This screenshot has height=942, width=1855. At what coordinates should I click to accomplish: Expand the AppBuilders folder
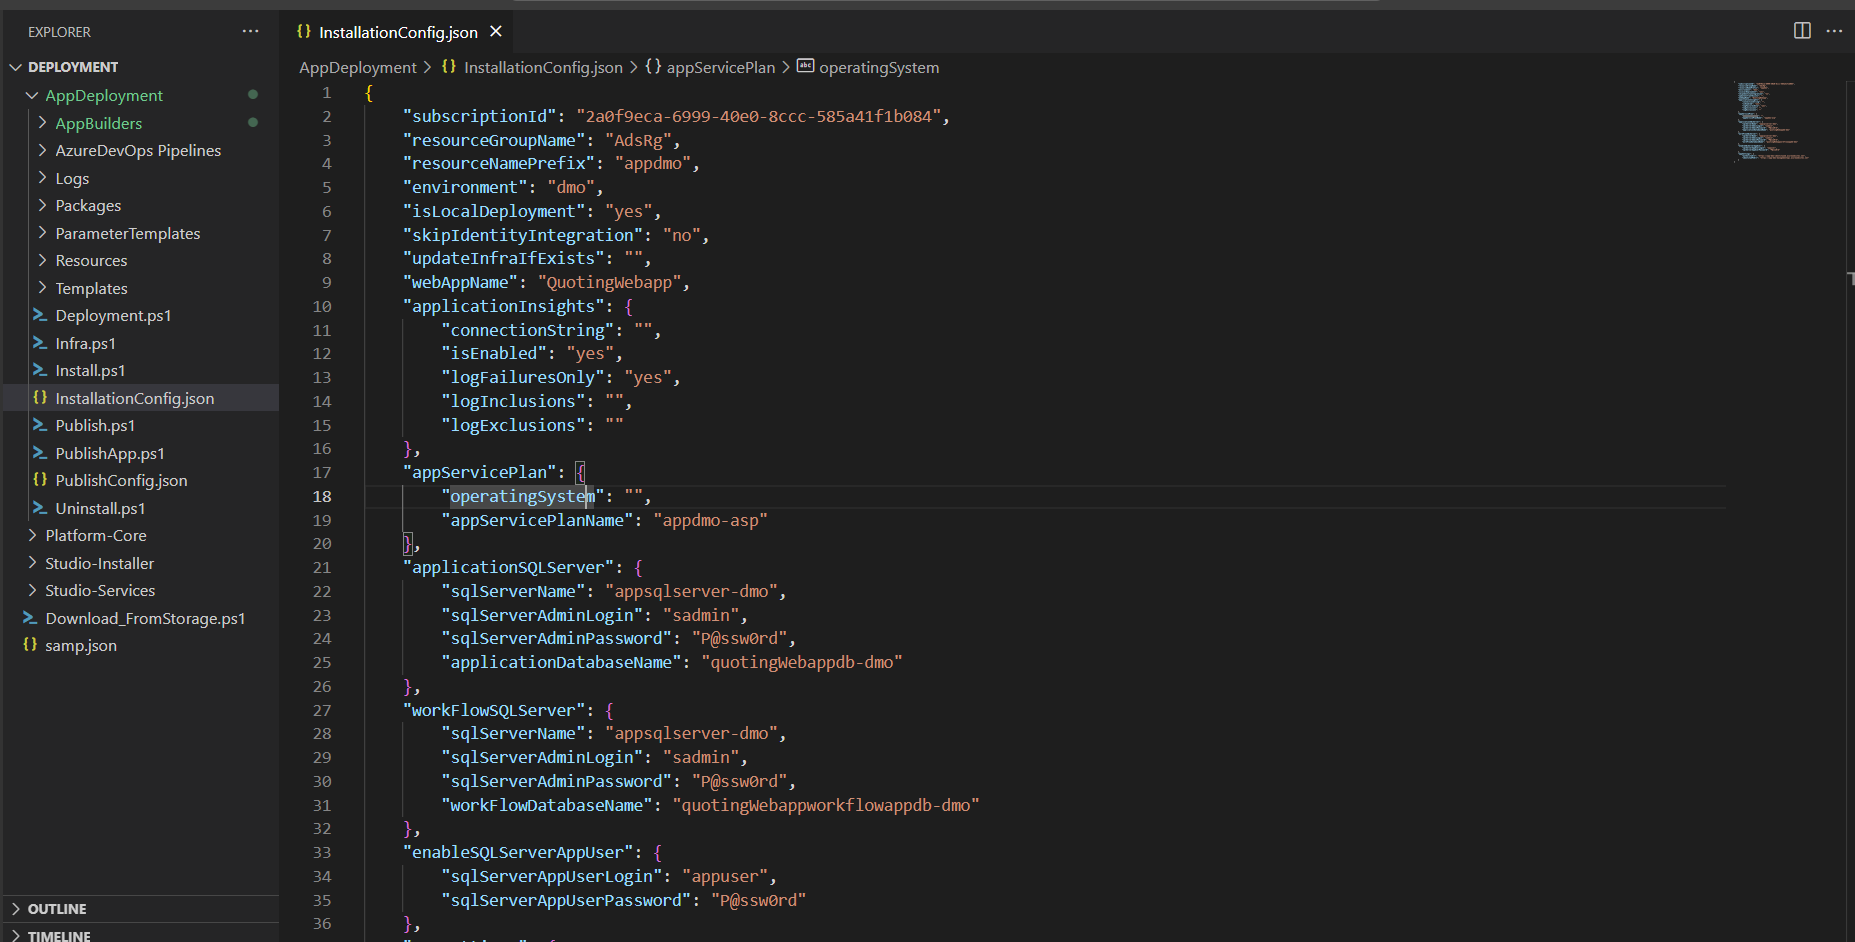point(42,122)
